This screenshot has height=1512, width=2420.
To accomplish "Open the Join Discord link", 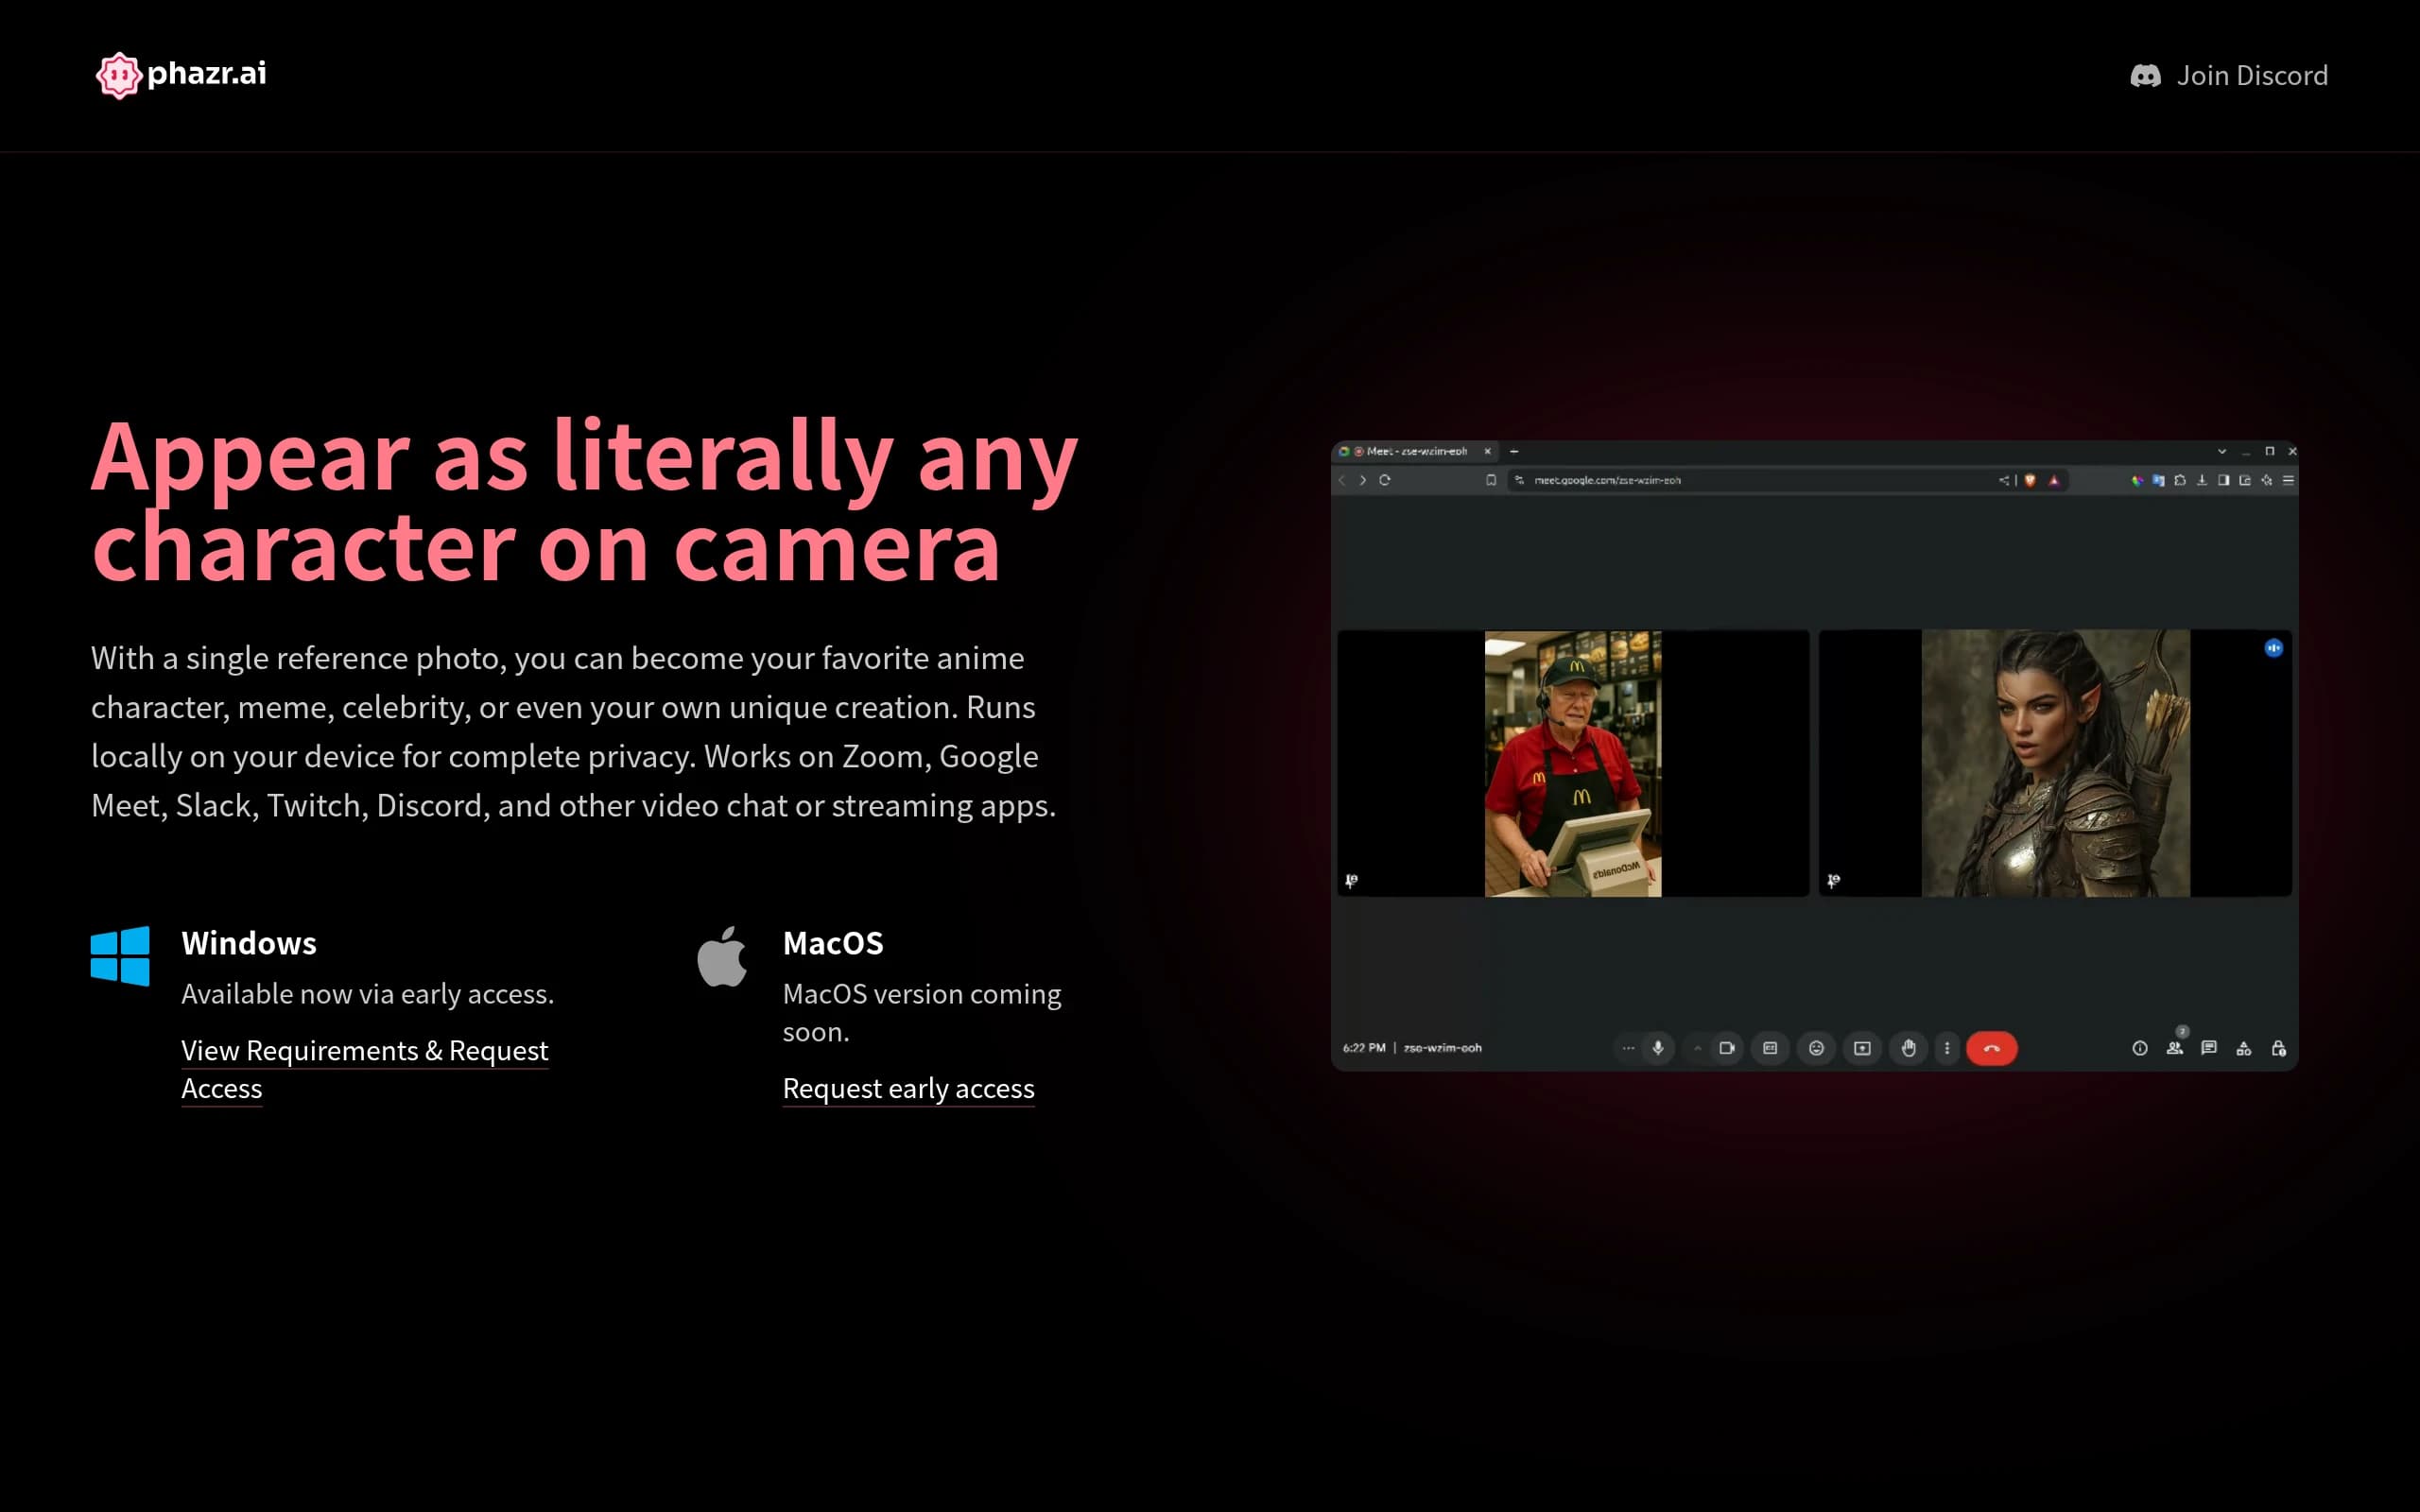I will point(2229,75).
